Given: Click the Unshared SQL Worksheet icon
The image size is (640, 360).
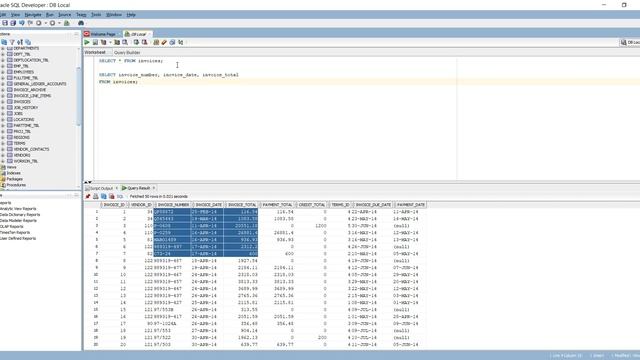Looking at the screenshot, I should 156,42.
